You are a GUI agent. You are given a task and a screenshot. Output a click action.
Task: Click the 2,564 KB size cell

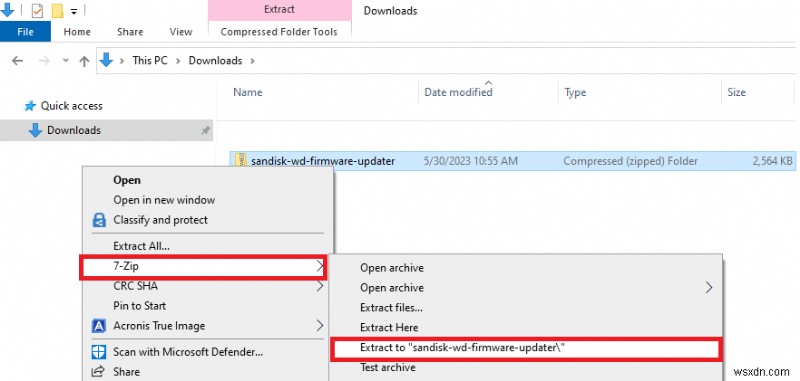[772, 161]
